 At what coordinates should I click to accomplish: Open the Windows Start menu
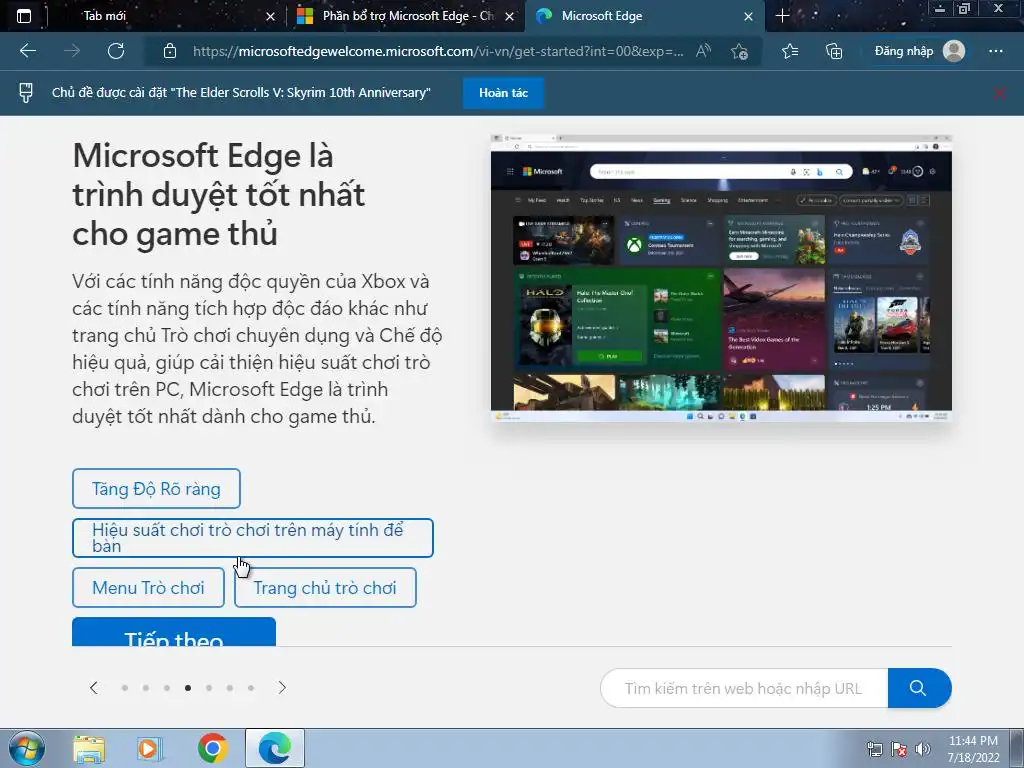[x=26, y=748]
